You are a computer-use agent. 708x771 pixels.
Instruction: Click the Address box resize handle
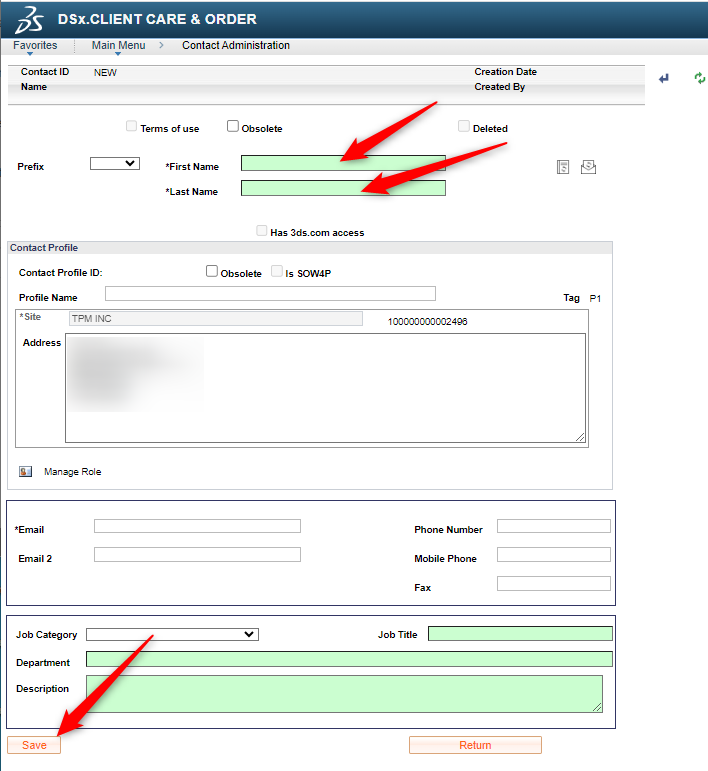[x=580, y=436]
